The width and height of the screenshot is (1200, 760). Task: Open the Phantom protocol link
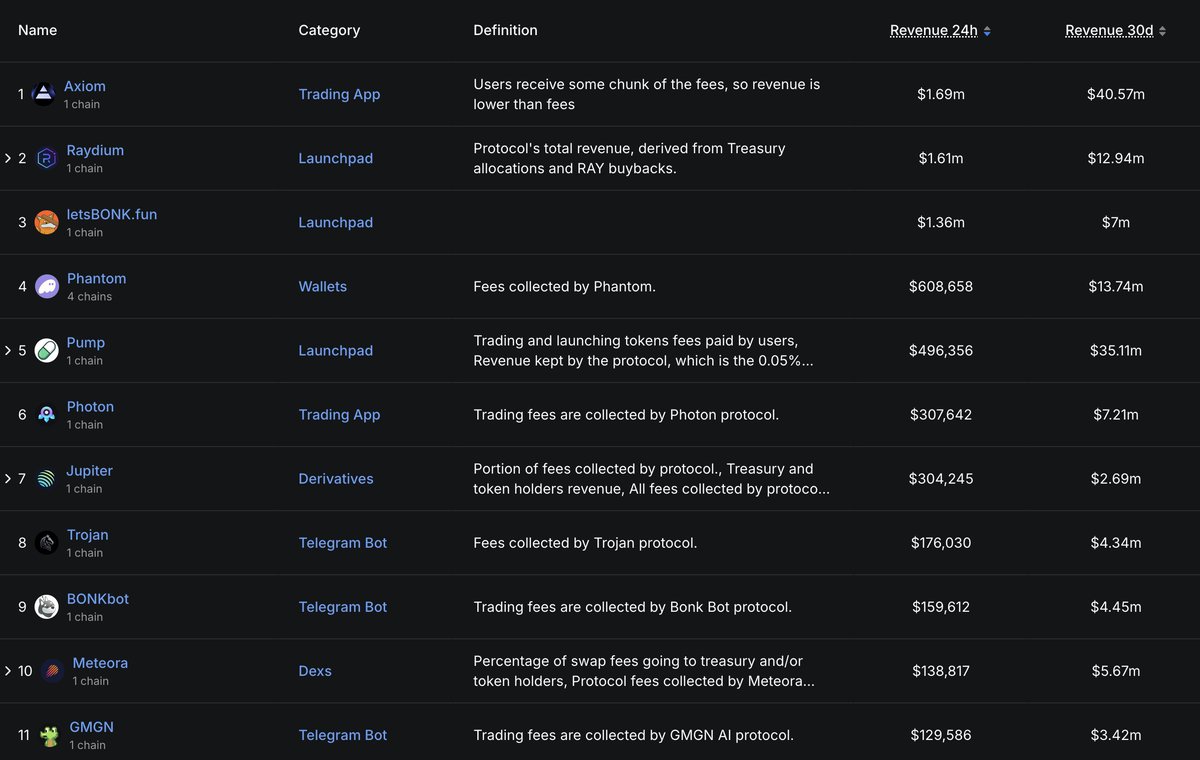pos(96,278)
